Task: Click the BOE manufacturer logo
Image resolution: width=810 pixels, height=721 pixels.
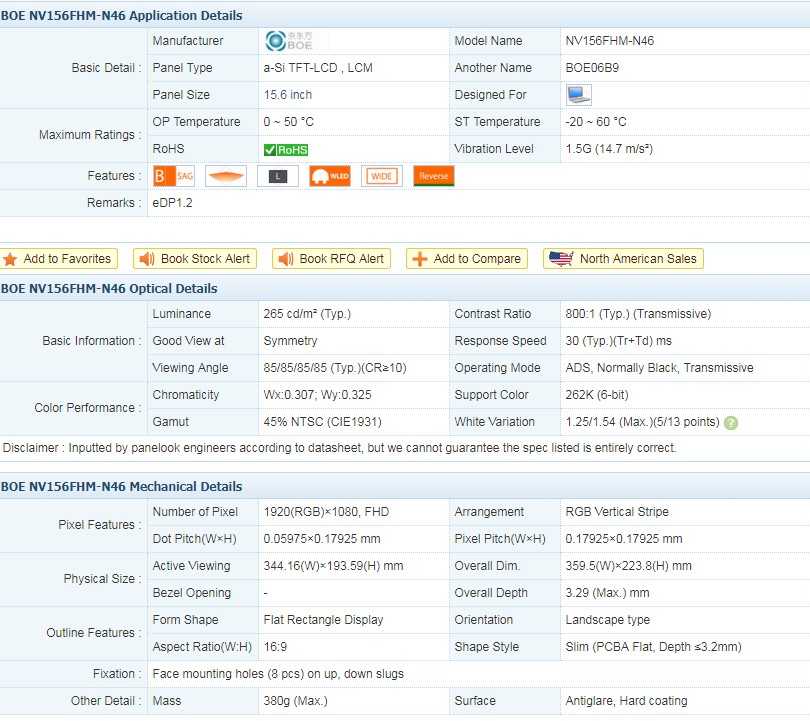Action: (289, 41)
